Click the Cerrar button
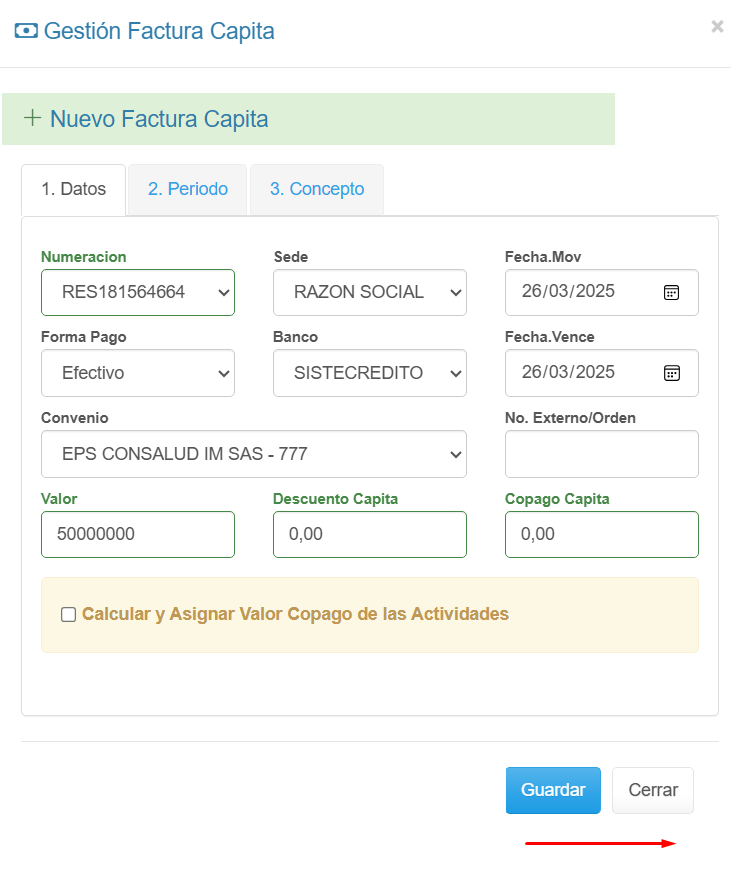731x874 pixels. click(x=653, y=790)
